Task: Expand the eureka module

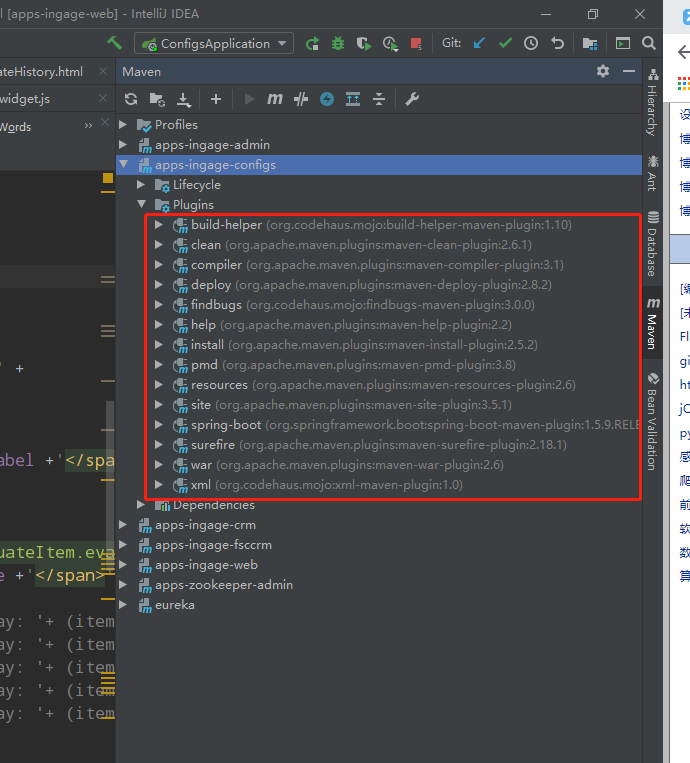Action: click(x=124, y=604)
